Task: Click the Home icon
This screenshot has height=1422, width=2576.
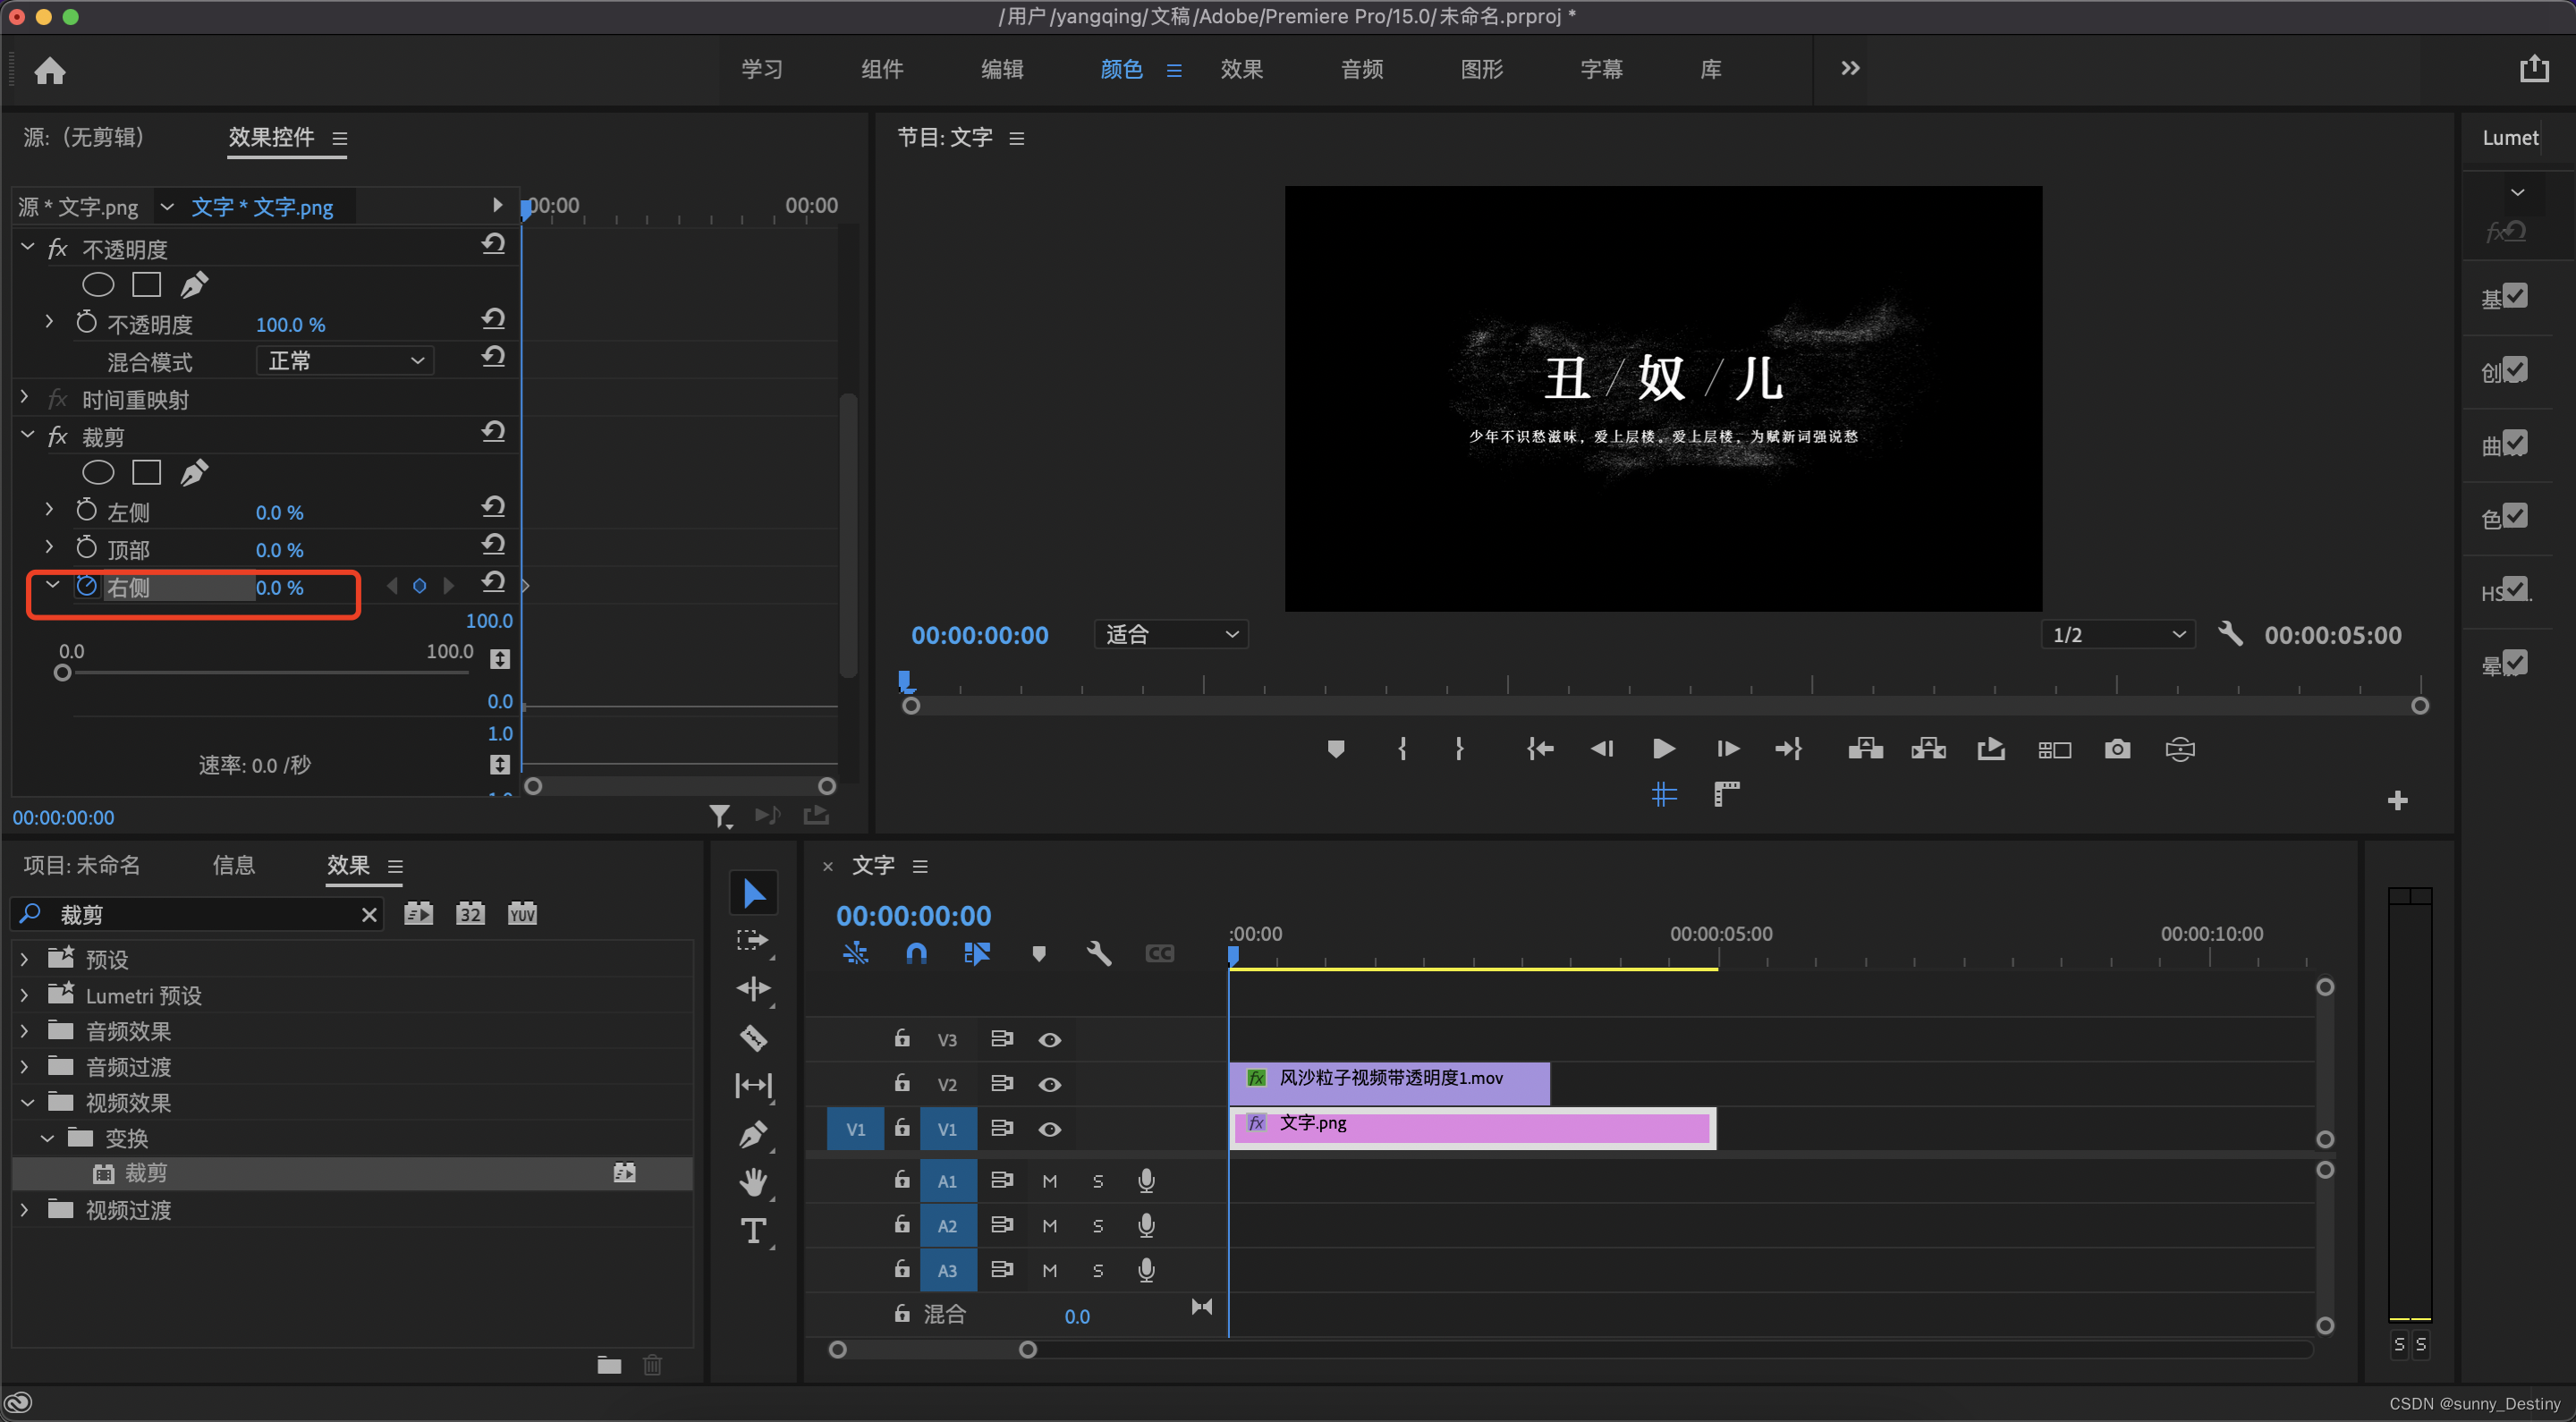Action: pos(50,70)
